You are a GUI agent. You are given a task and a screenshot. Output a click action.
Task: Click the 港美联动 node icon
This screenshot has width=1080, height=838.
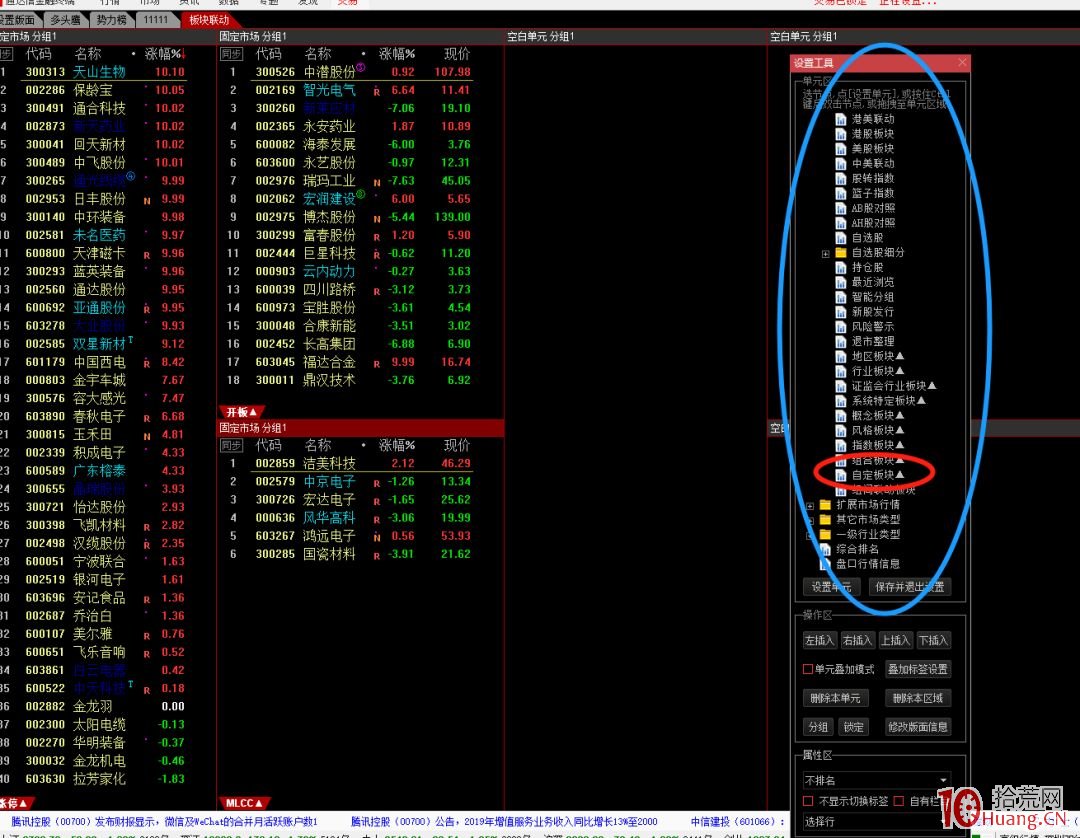[841, 119]
